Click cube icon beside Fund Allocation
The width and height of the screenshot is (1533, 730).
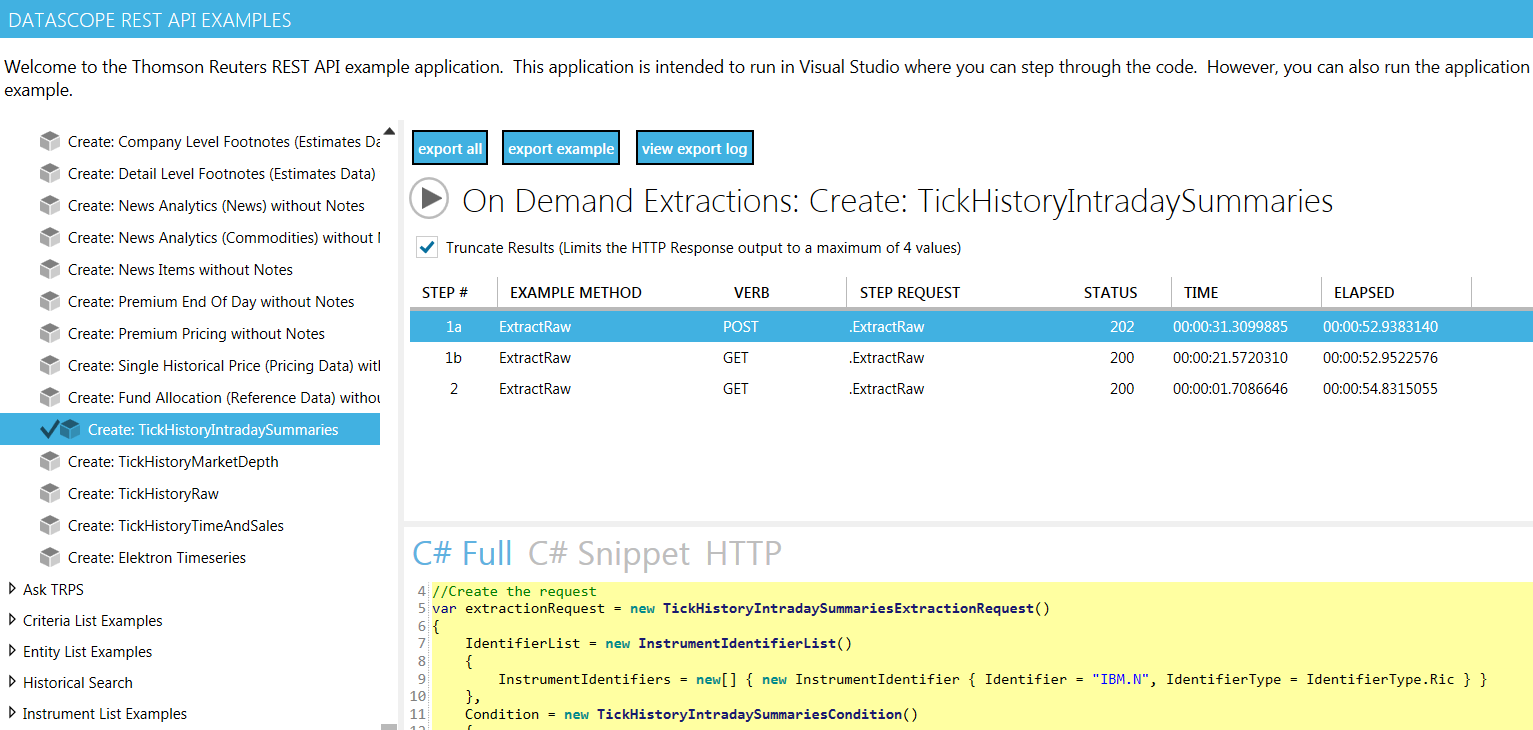click(x=50, y=398)
